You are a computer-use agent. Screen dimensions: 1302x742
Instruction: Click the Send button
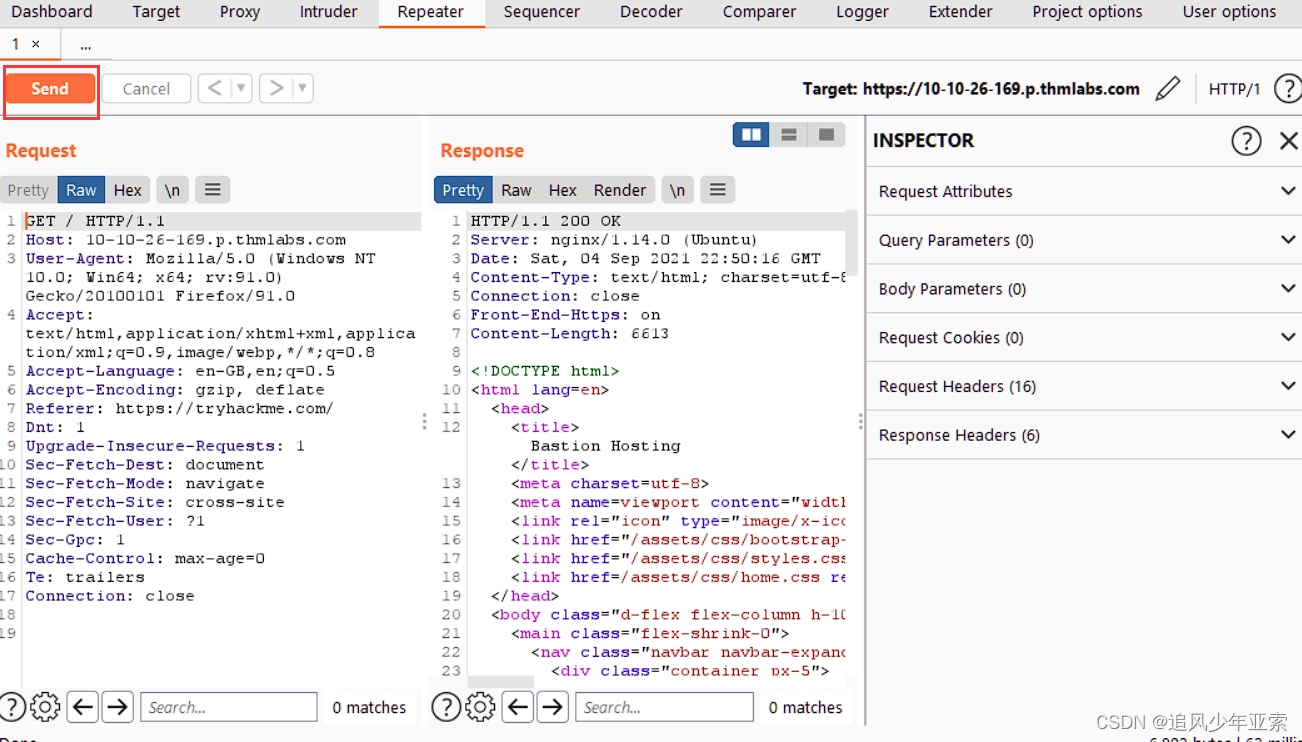pos(50,88)
